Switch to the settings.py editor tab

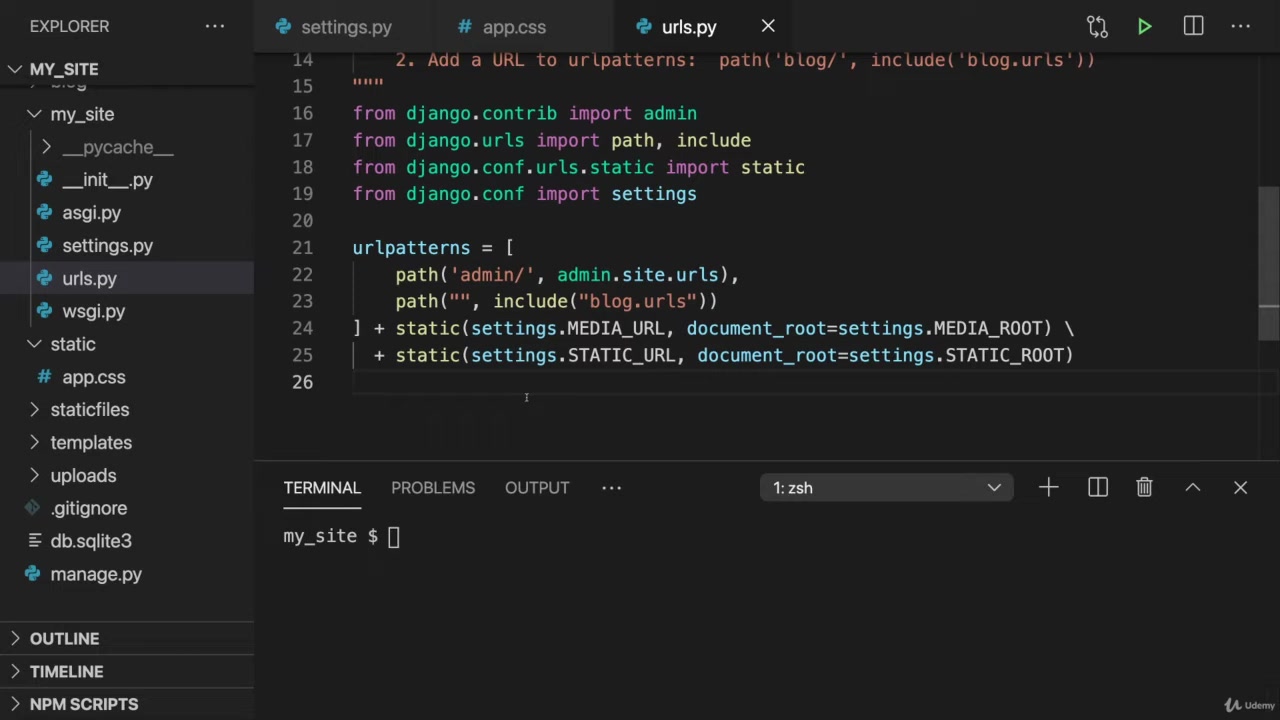(345, 27)
